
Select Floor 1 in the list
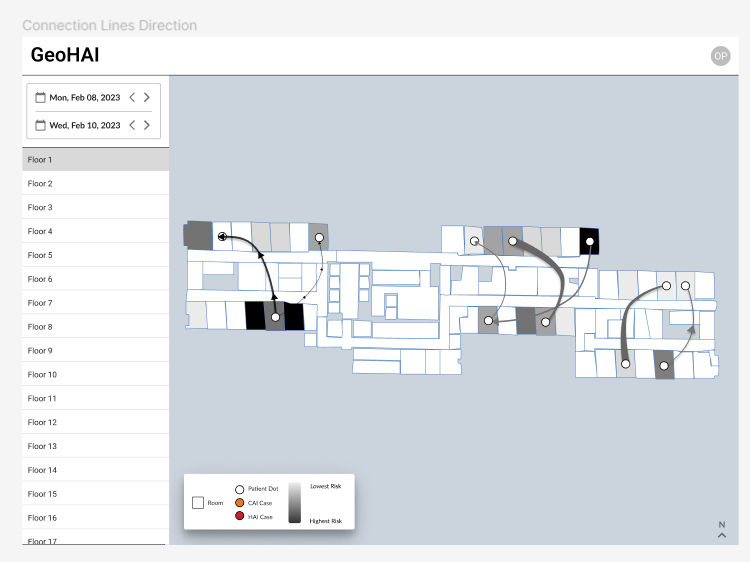tap(96, 160)
